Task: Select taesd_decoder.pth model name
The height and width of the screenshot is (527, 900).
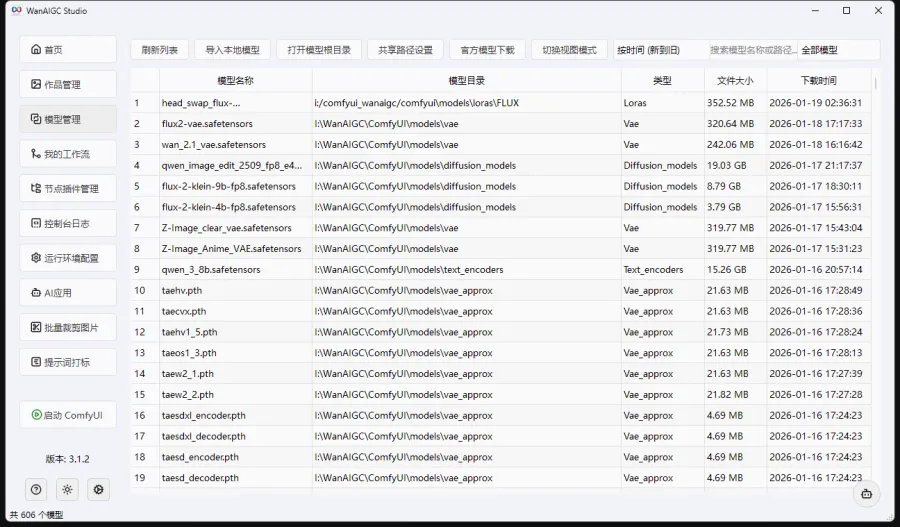Action: pyautogui.click(x=200, y=478)
